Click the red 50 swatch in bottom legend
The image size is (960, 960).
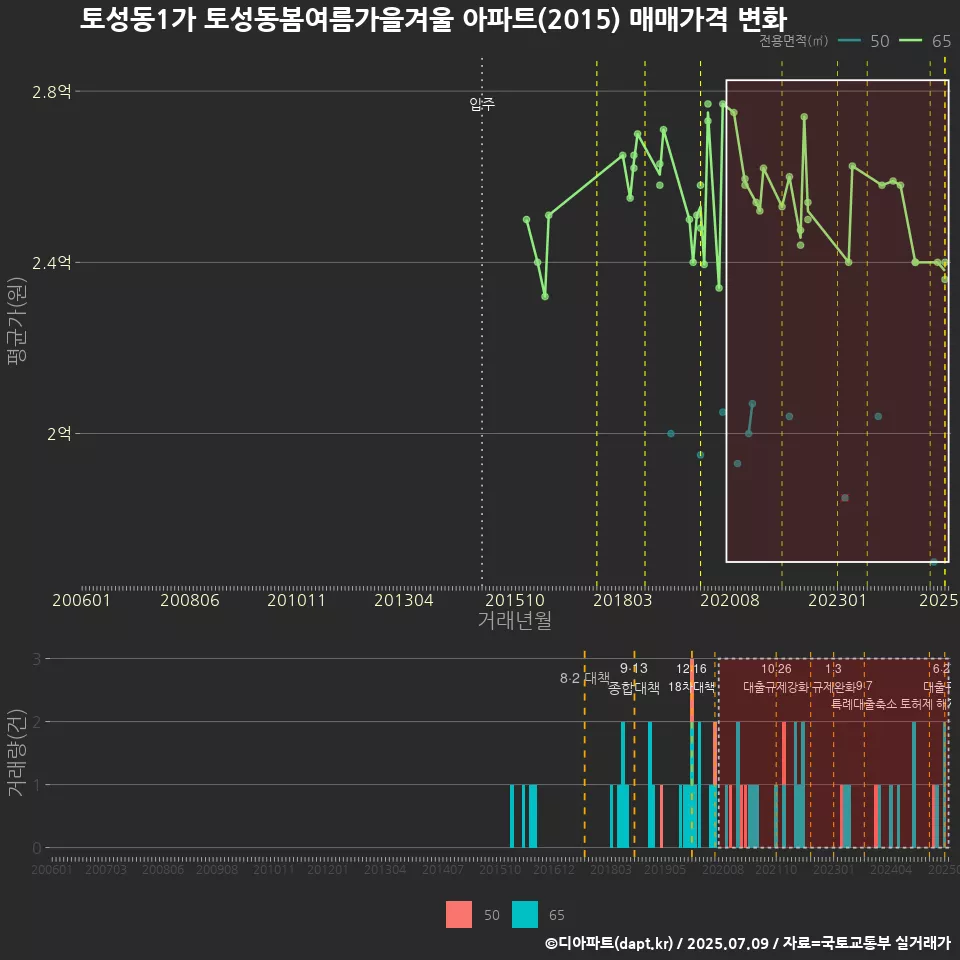459,915
